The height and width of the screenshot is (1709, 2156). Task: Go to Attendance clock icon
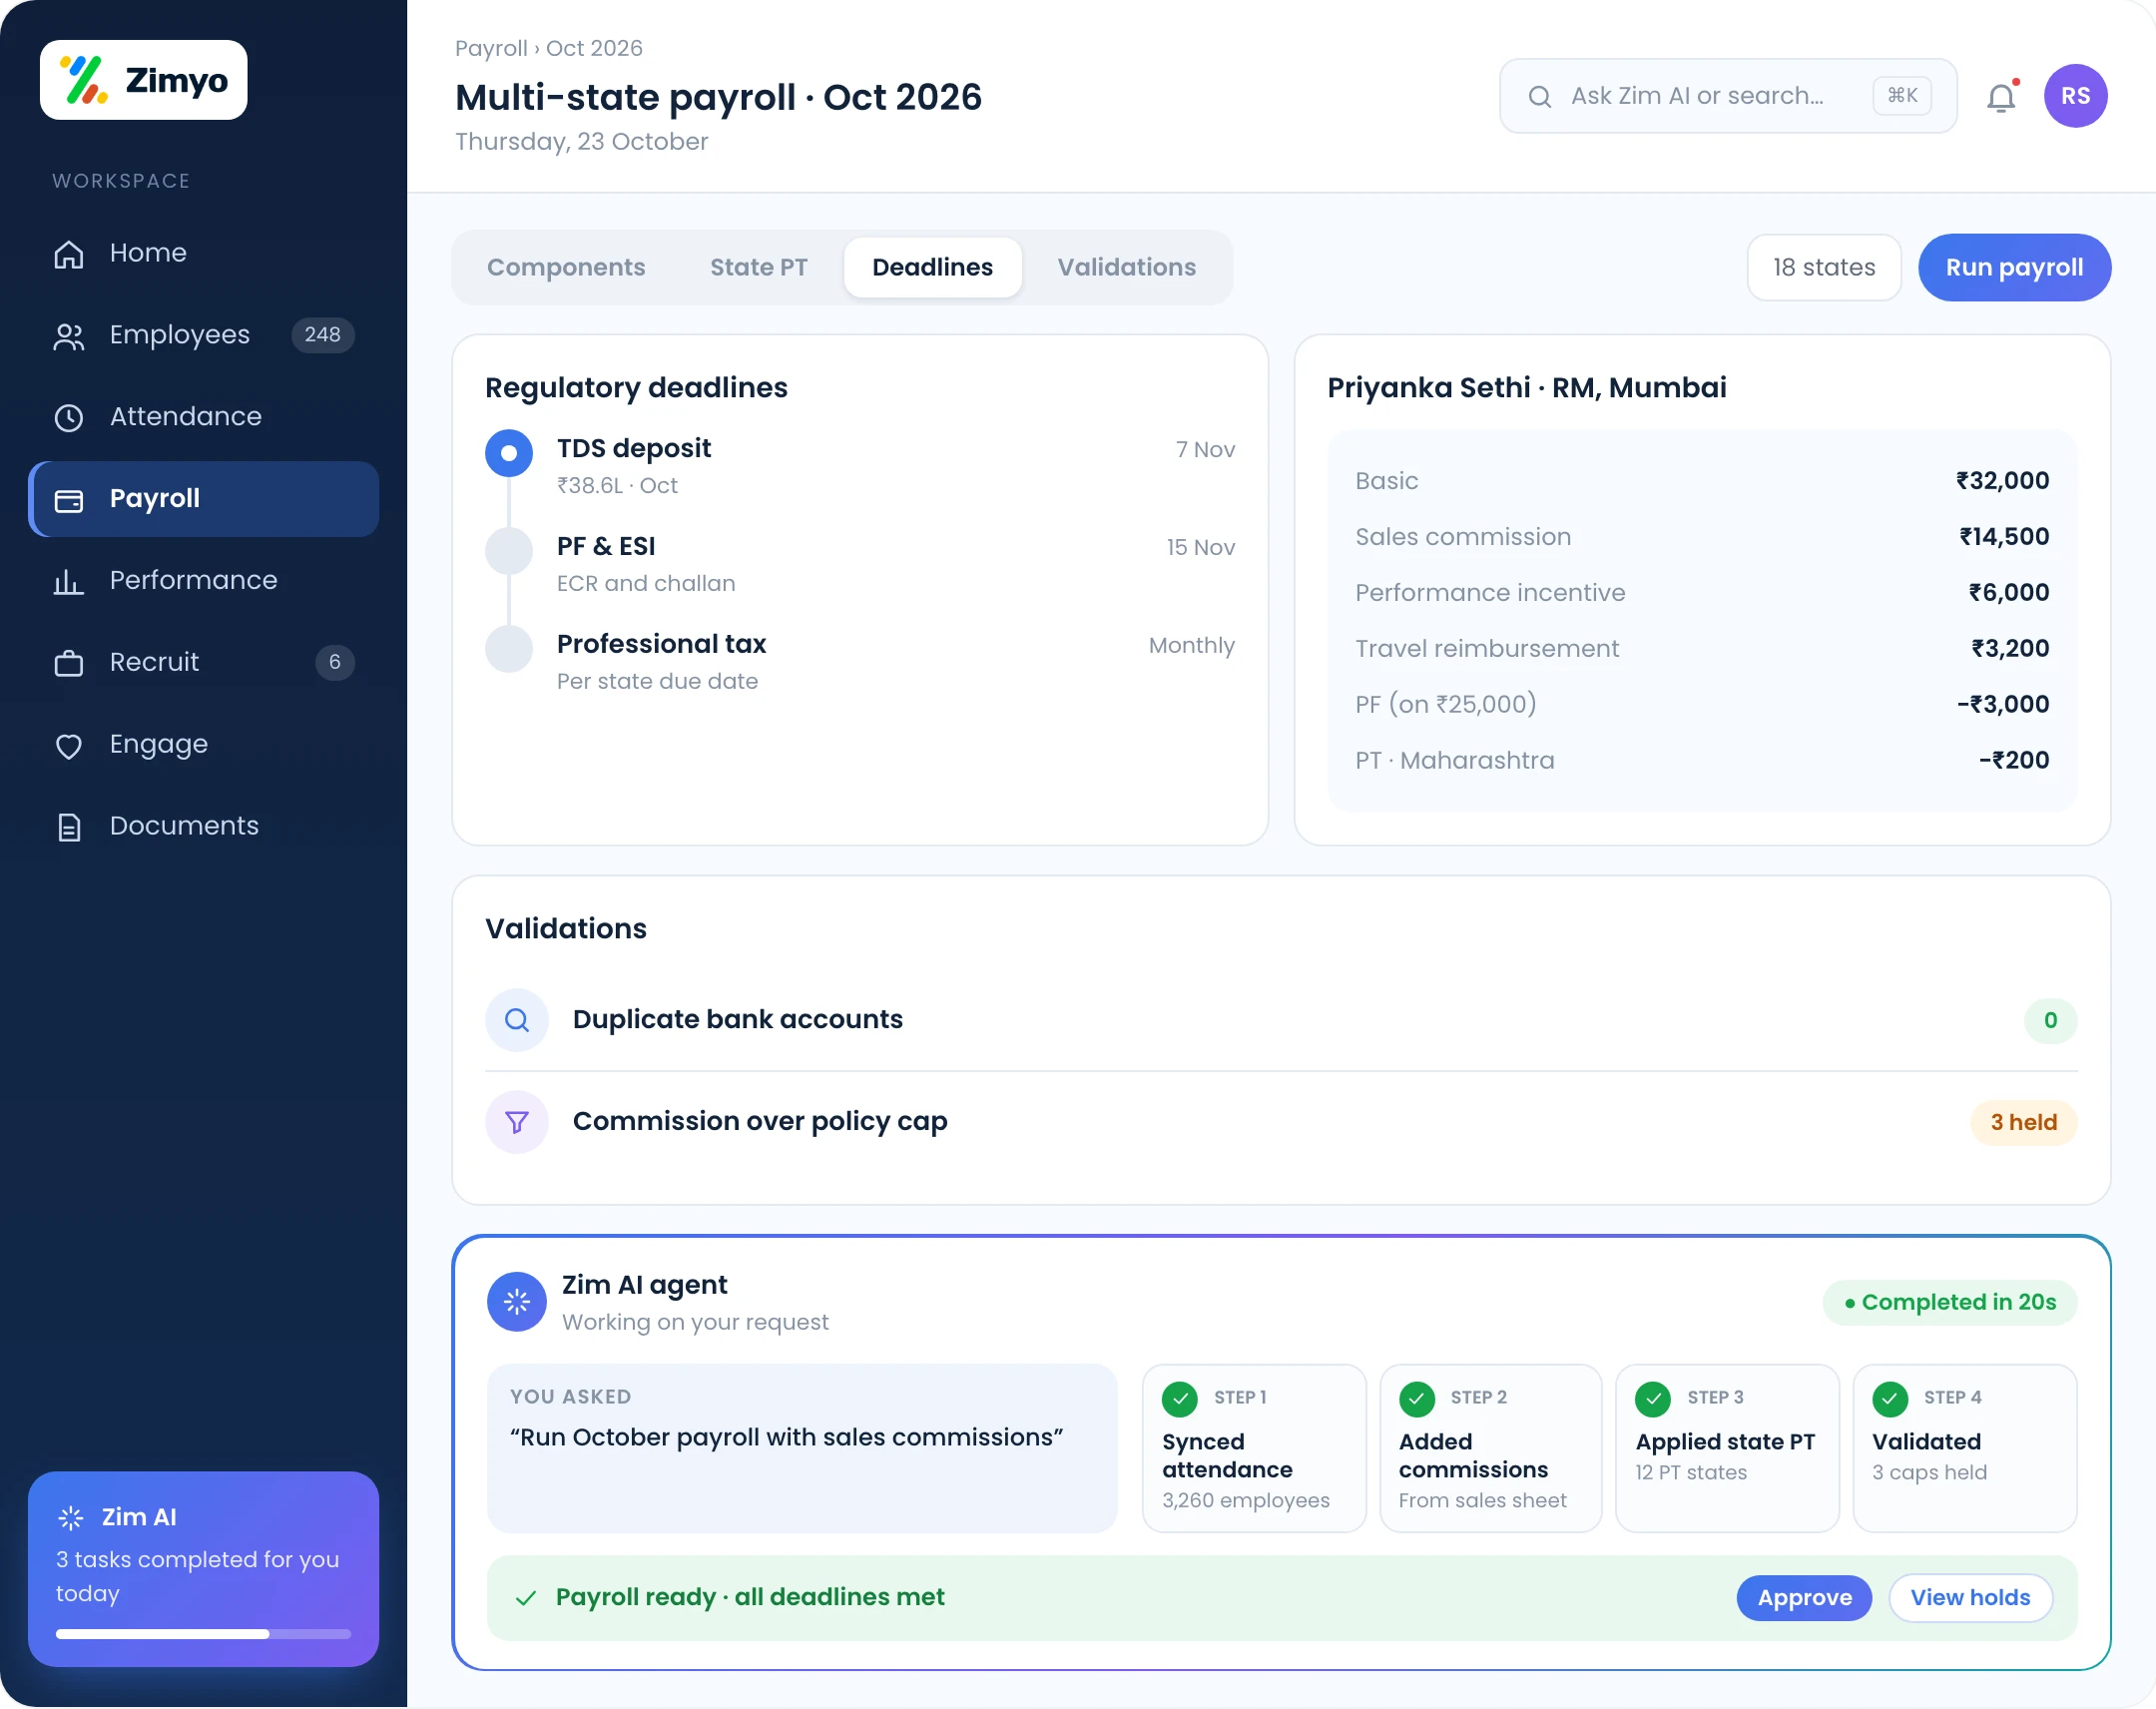68,417
